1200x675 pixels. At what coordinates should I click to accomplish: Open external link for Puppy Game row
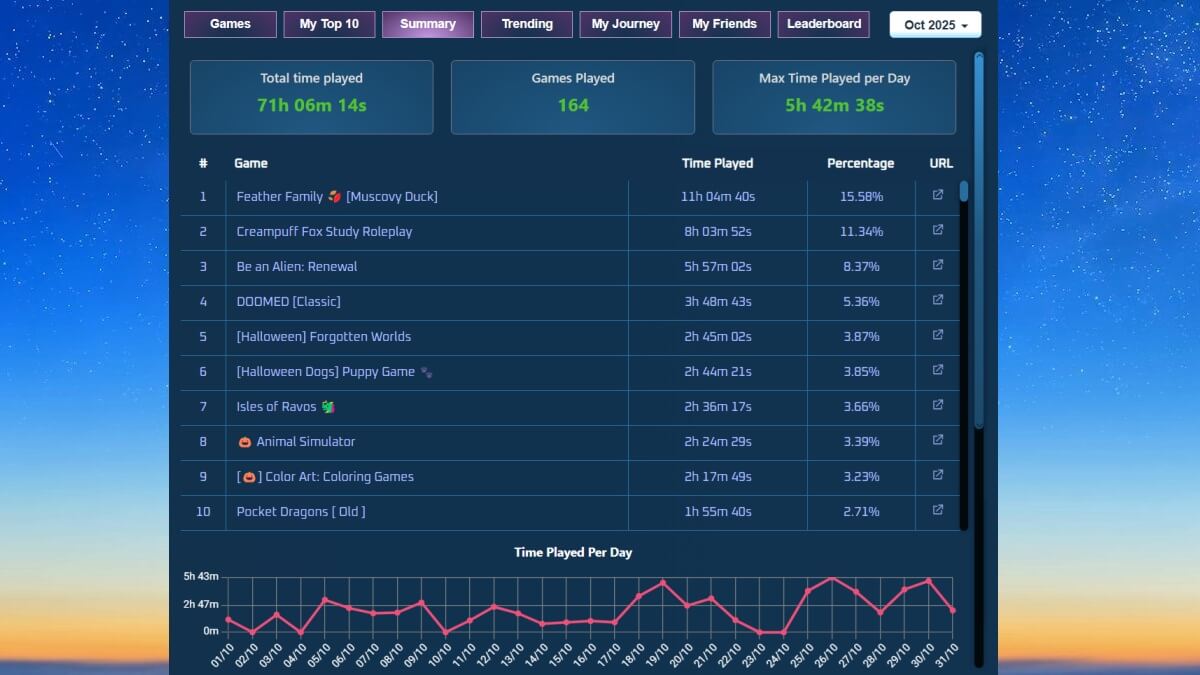pos(937,371)
